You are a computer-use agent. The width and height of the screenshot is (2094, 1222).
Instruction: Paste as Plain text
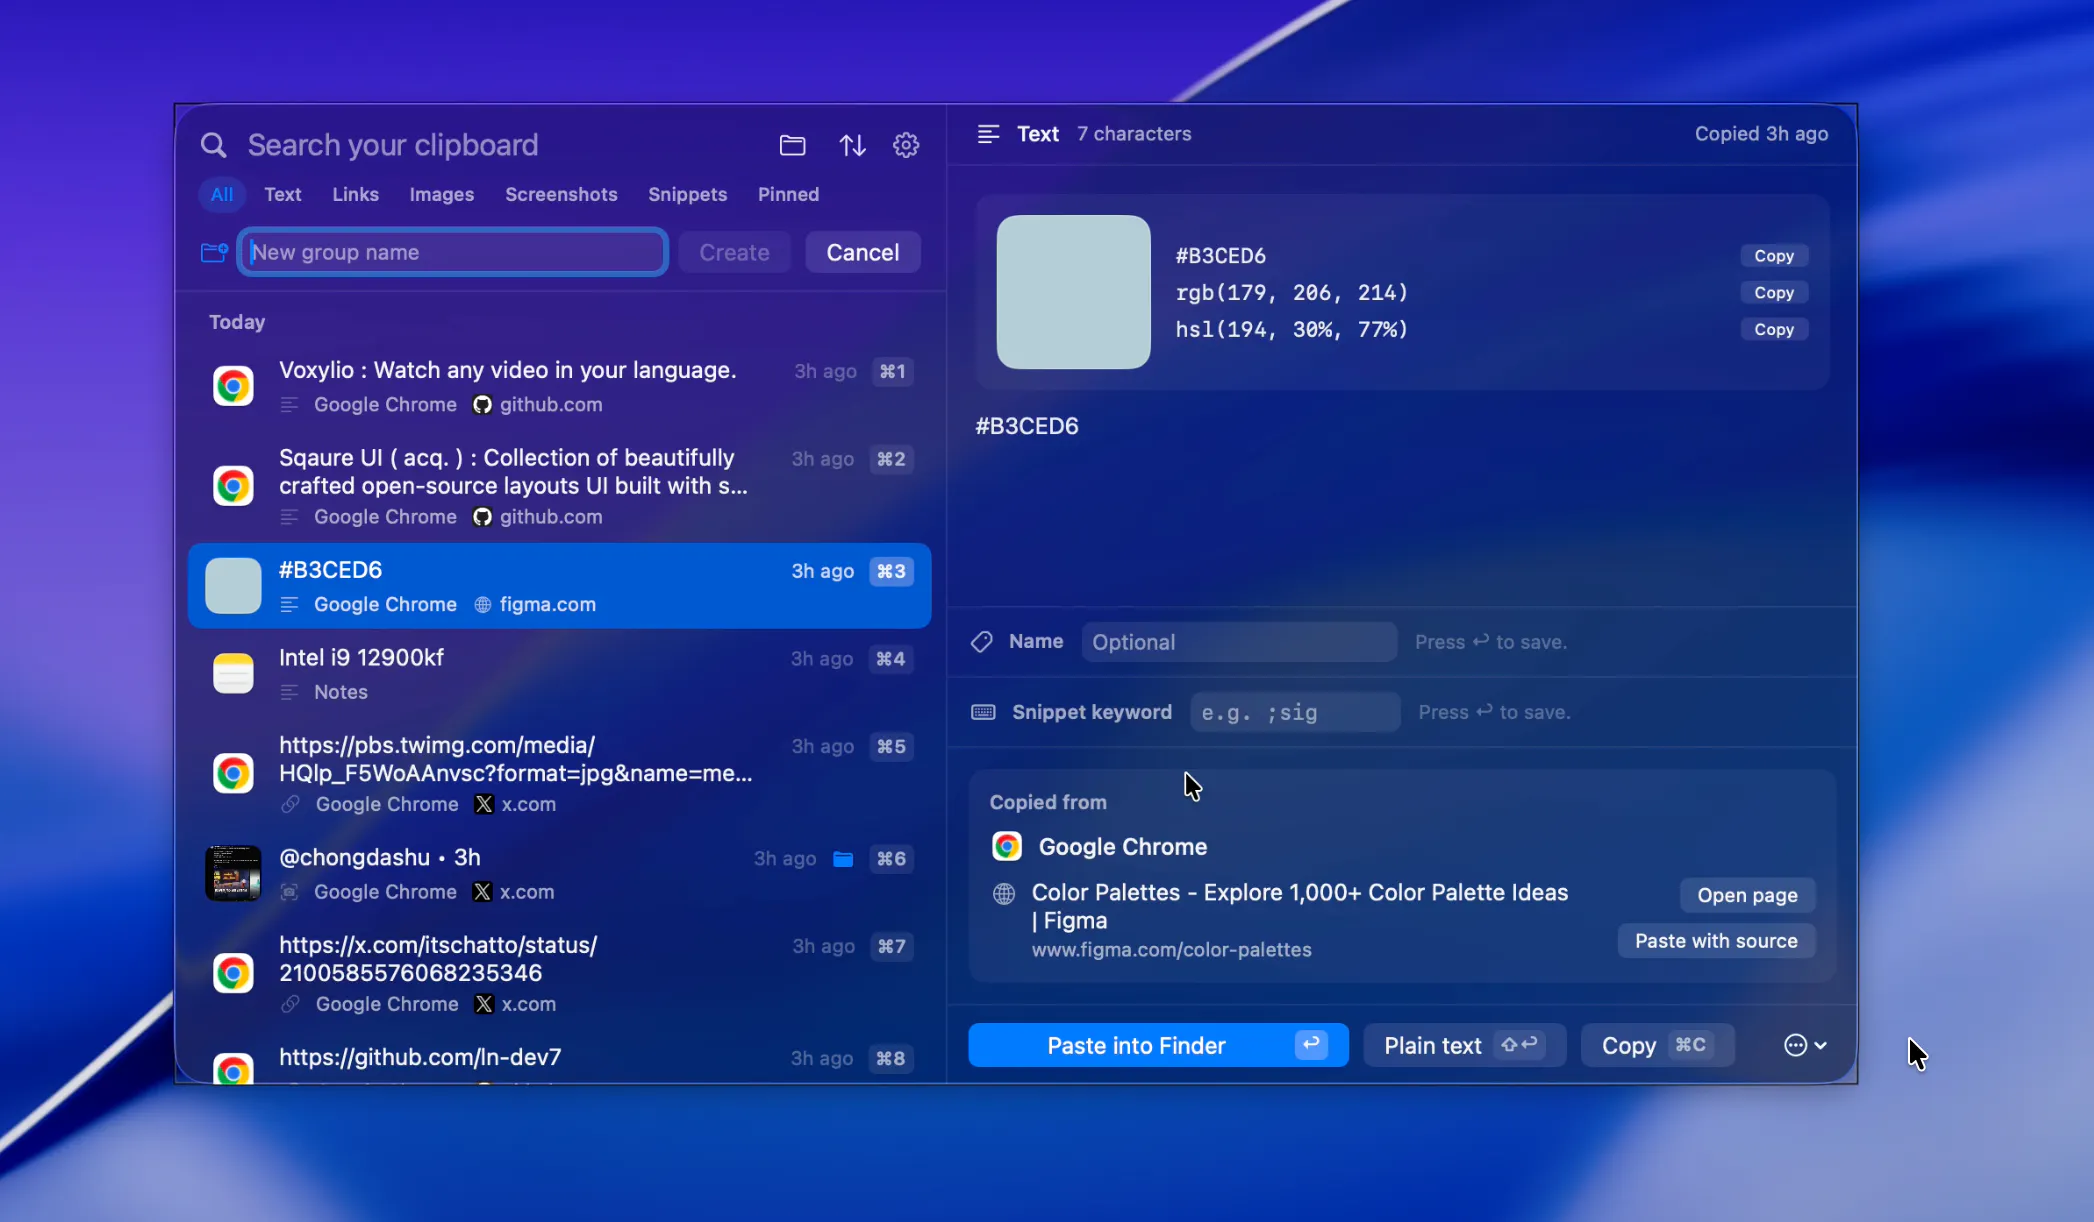(x=1464, y=1045)
